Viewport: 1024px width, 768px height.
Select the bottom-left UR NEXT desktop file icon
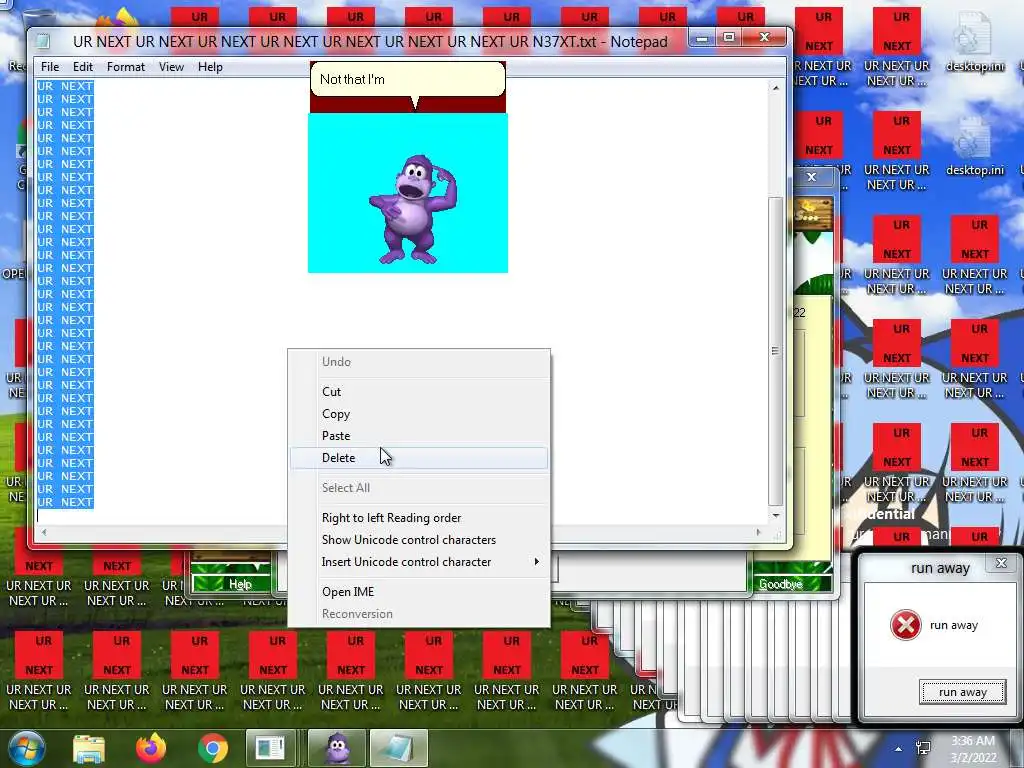point(39,671)
